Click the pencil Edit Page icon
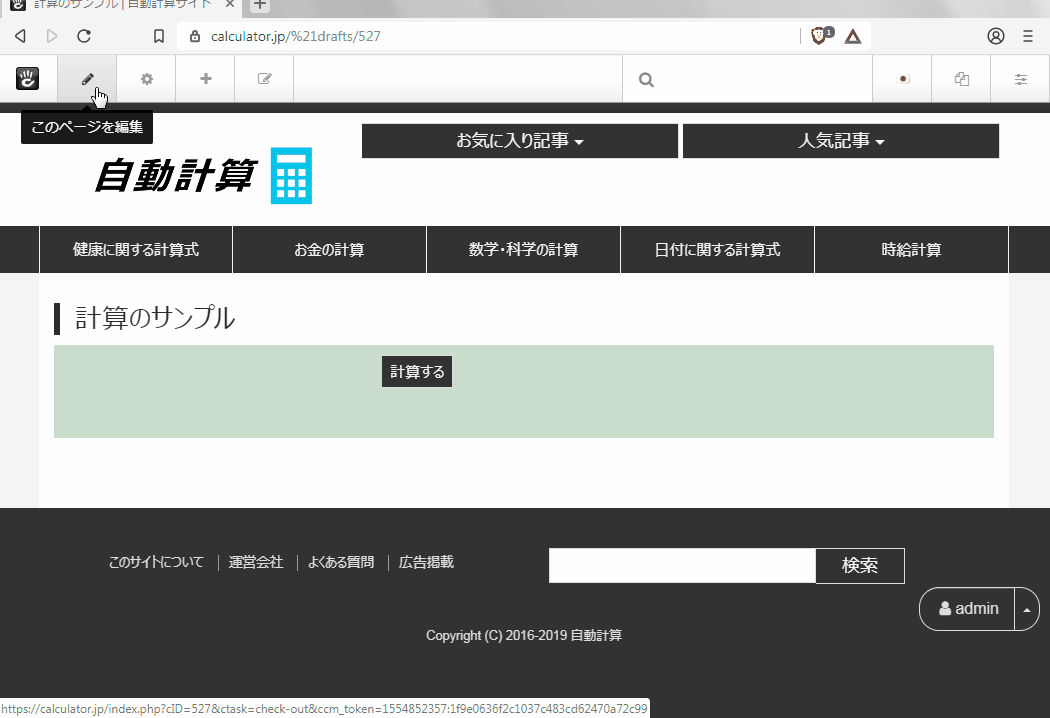1050x718 pixels. tap(87, 79)
